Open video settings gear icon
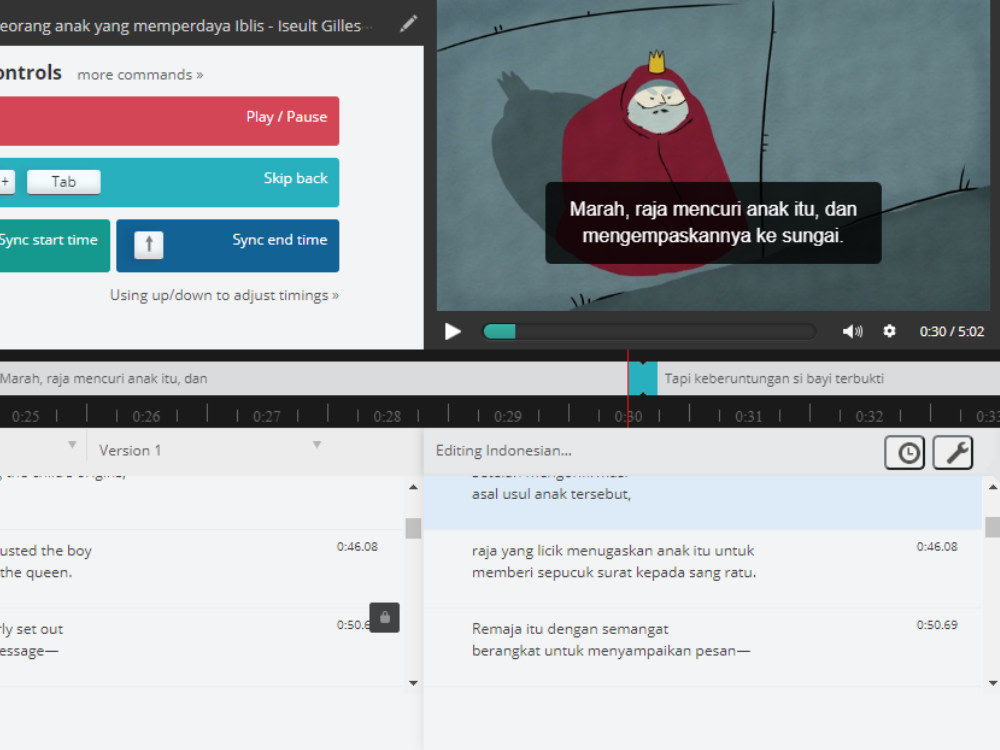 click(889, 331)
